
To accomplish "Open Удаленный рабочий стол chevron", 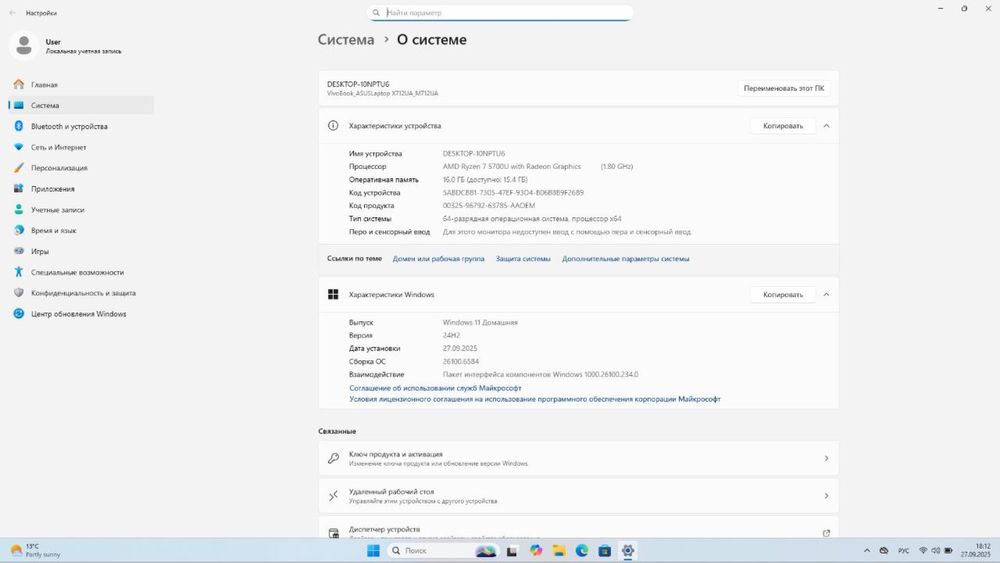I will [x=826, y=495].
